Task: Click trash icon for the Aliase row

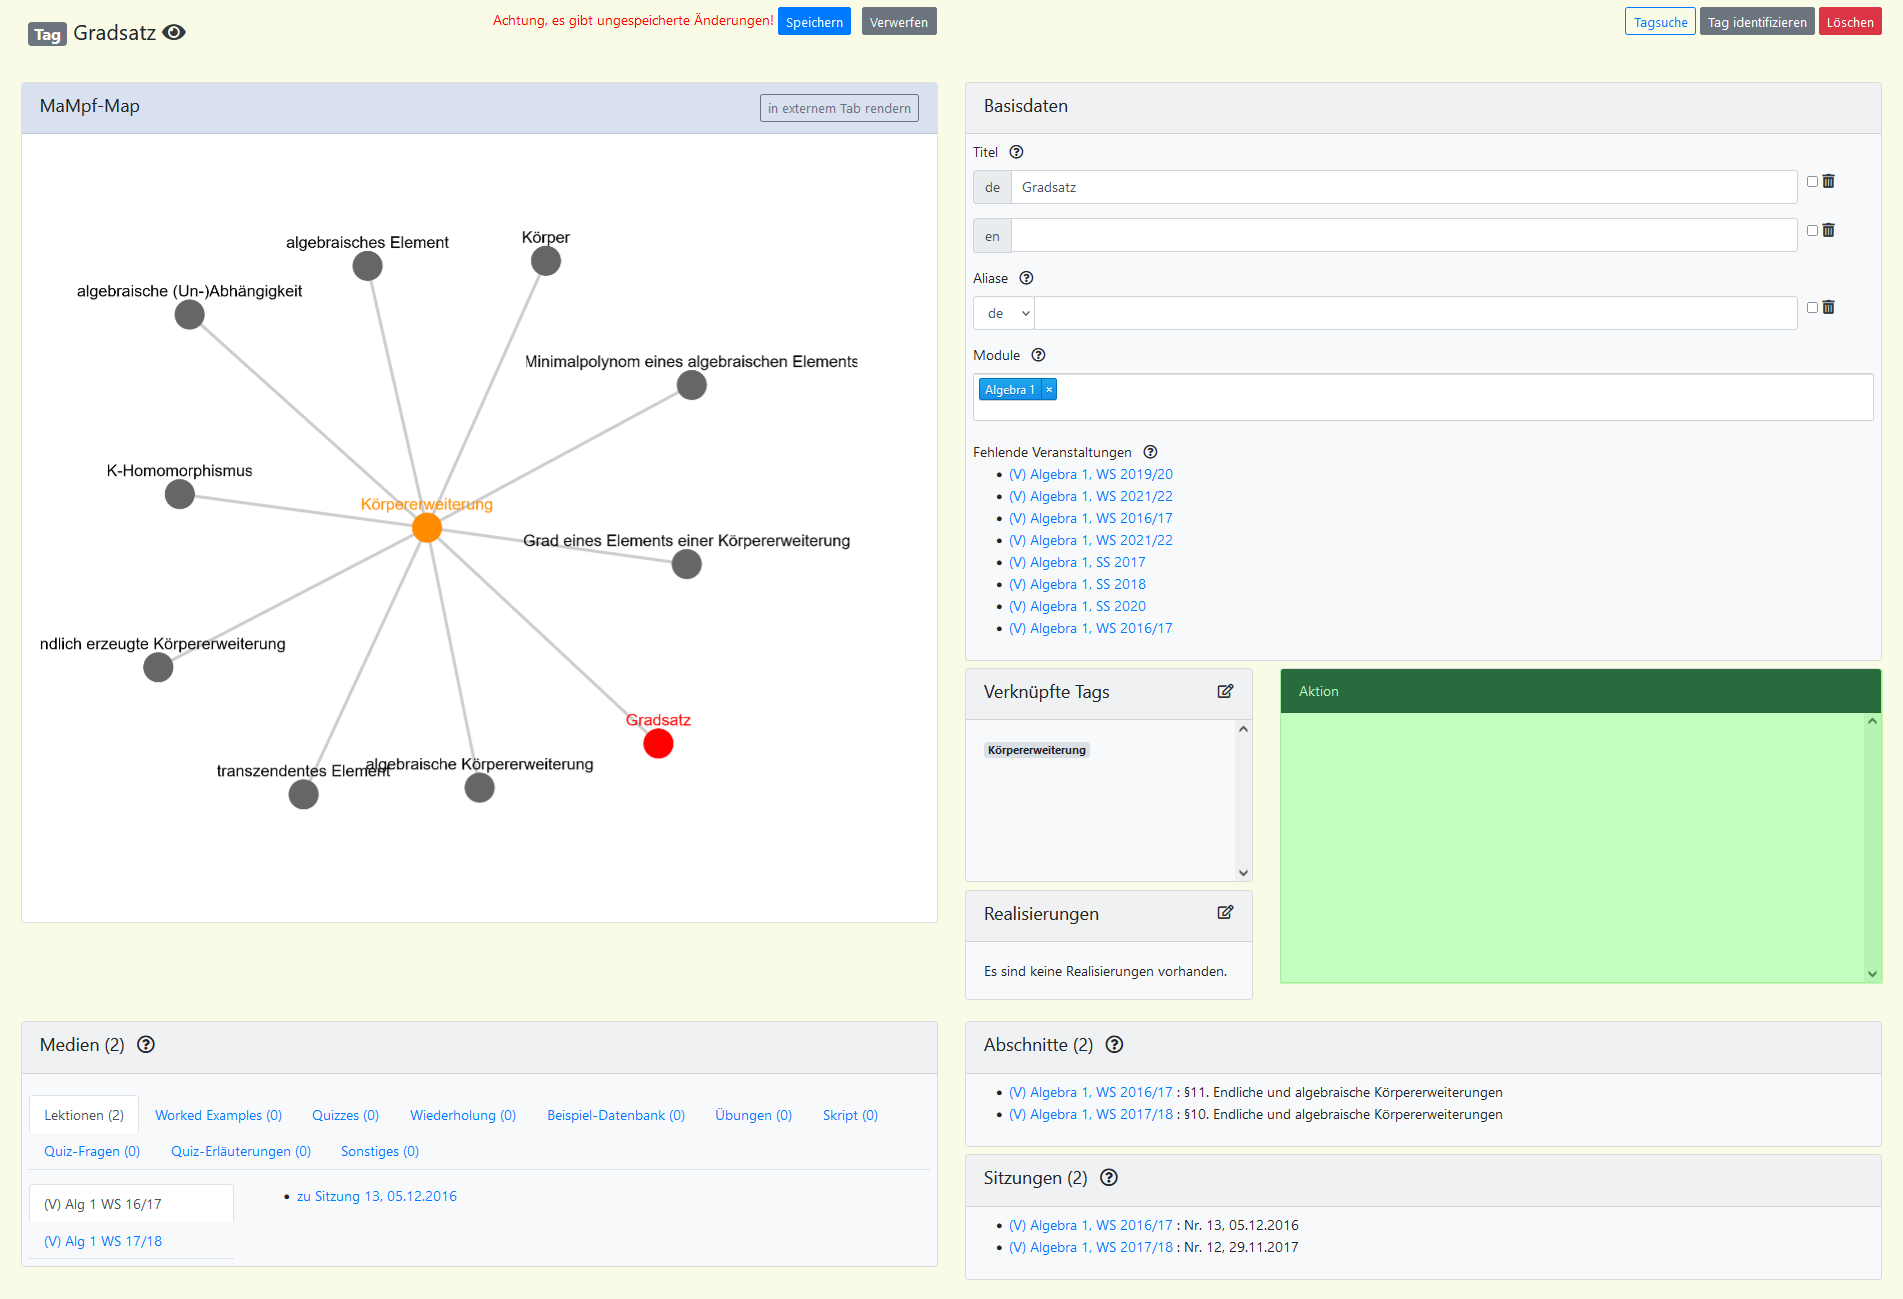Action: click(1828, 307)
